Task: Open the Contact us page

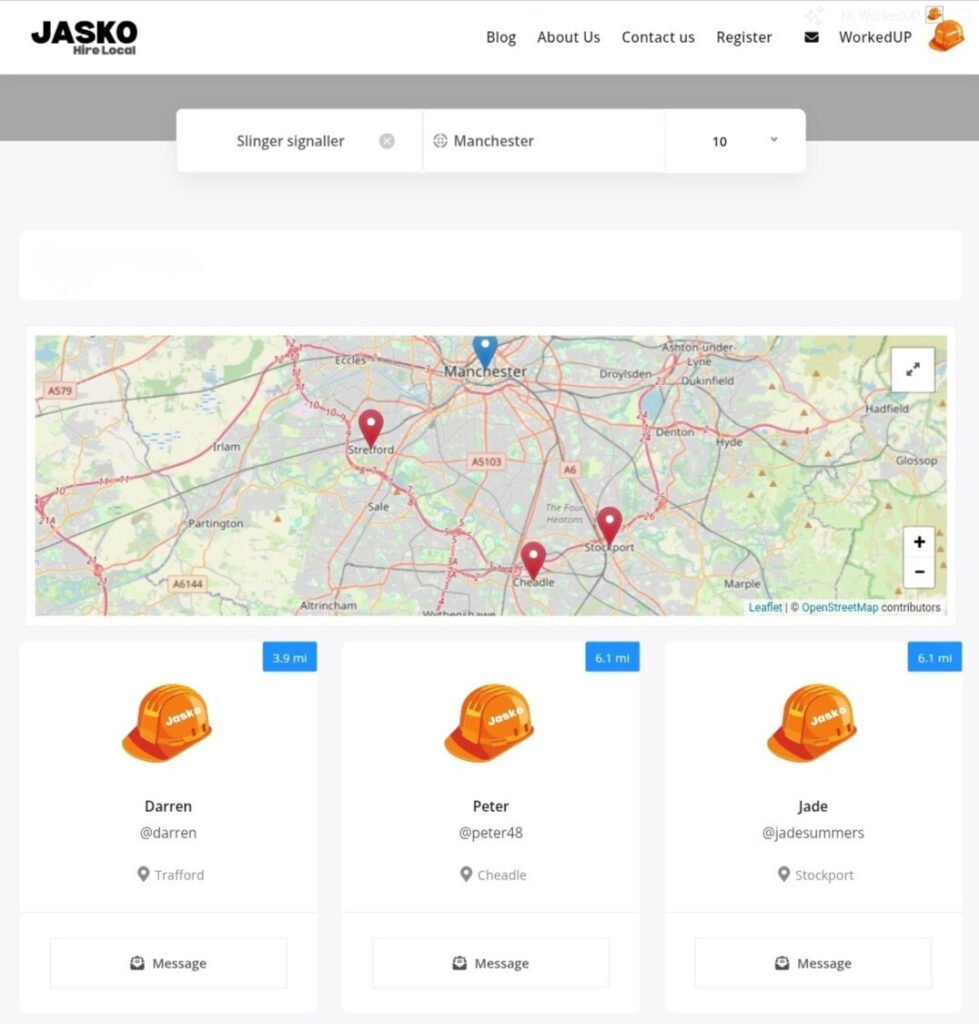Action: [658, 37]
